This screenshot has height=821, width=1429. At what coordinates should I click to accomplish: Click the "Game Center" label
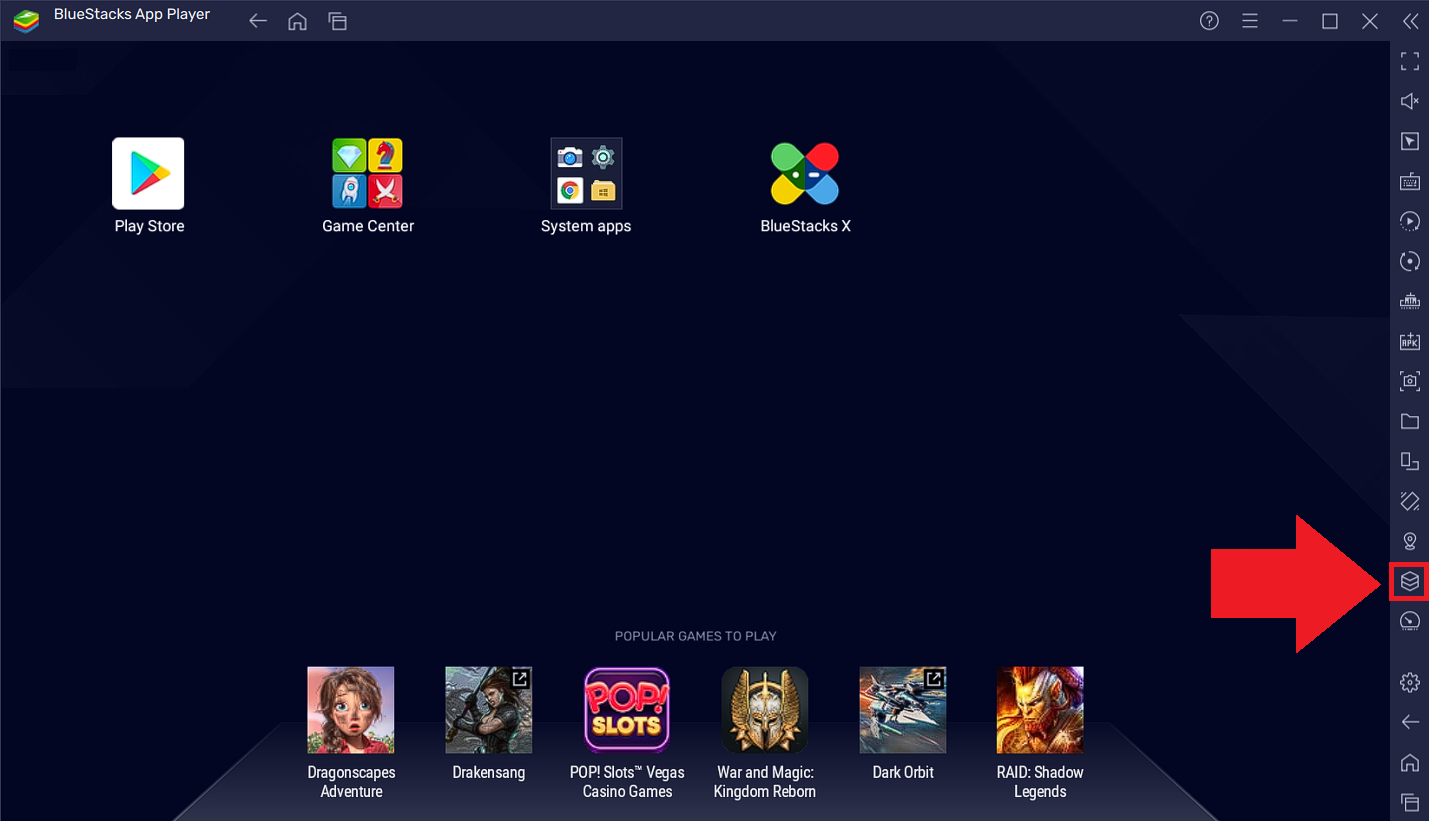coord(368,226)
